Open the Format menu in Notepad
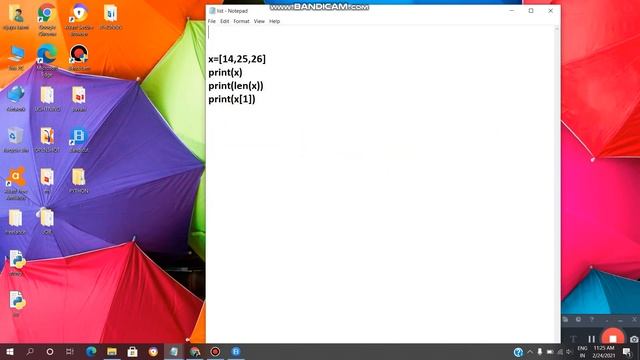The width and height of the screenshot is (640, 360). (x=241, y=21)
